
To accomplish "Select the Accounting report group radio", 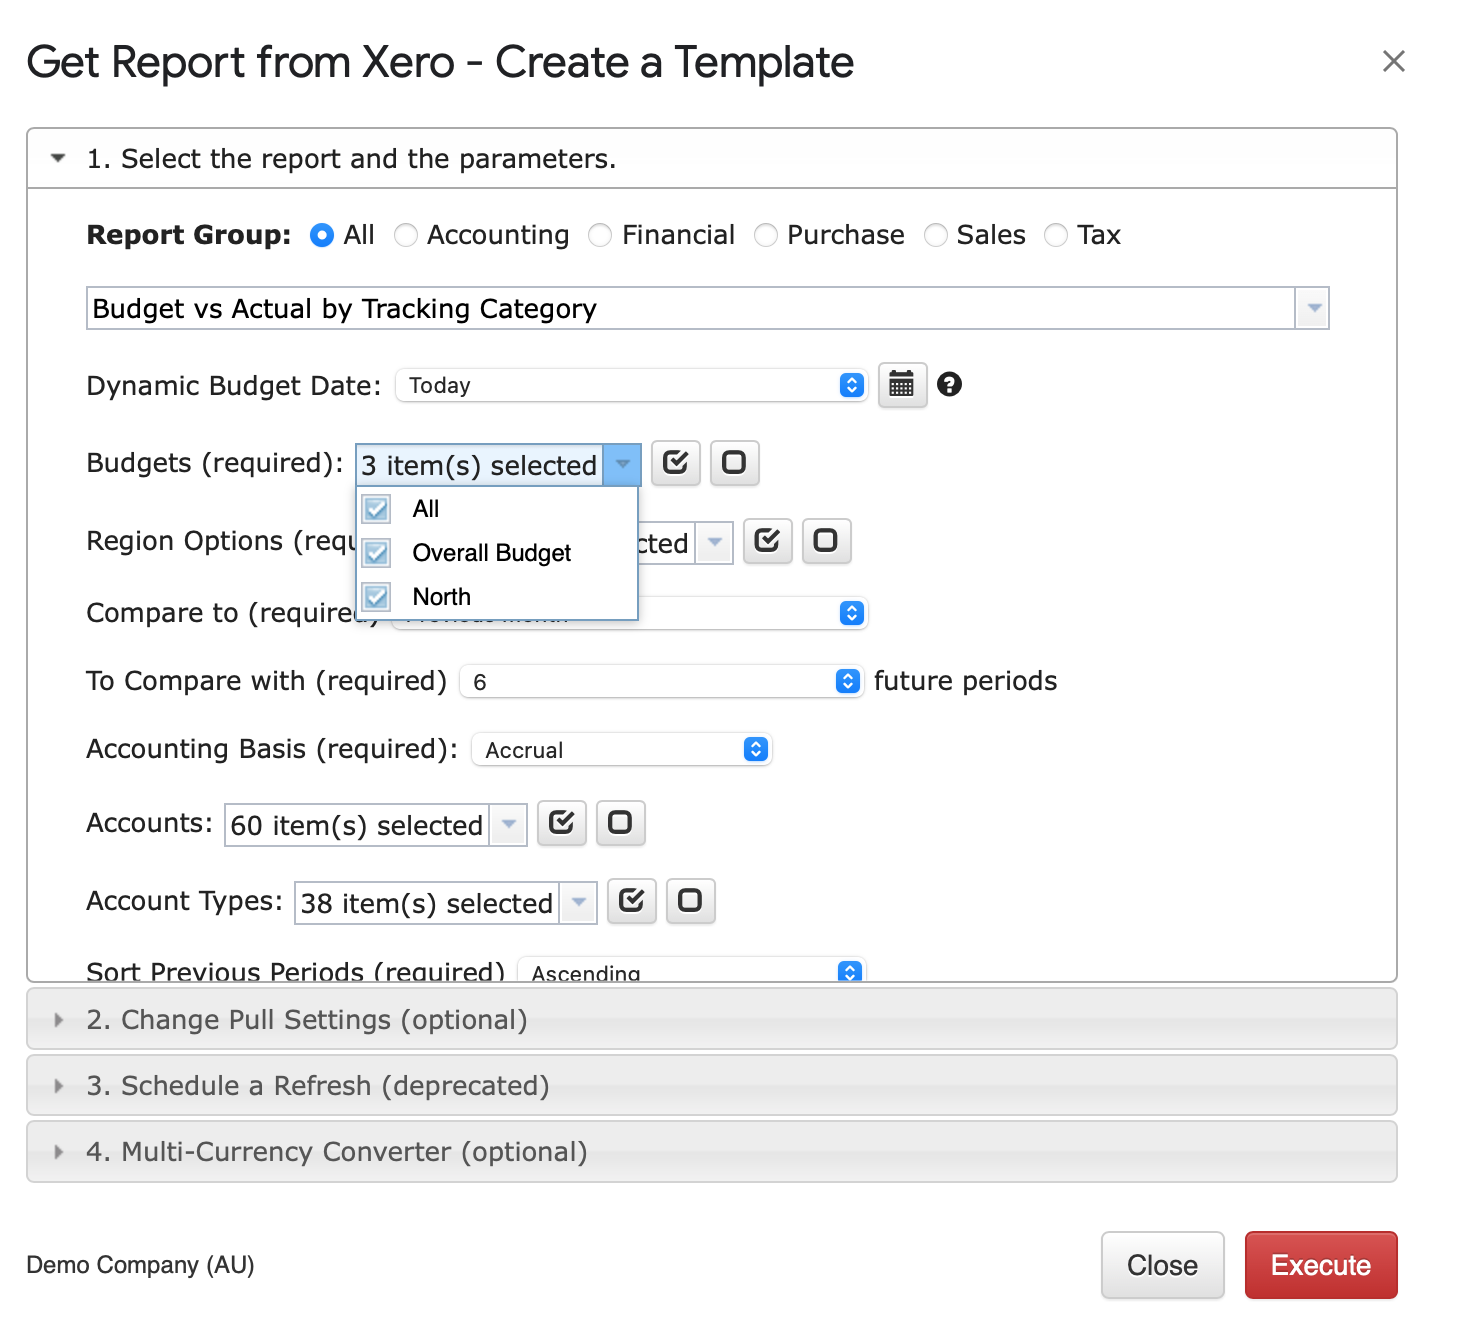I will pyautogui.click(x=405, y=235).
